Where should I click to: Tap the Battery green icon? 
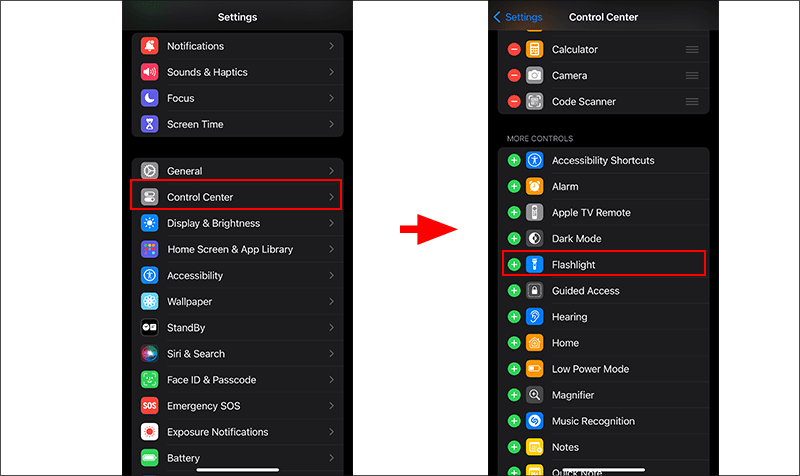click(x=149, y=458)
